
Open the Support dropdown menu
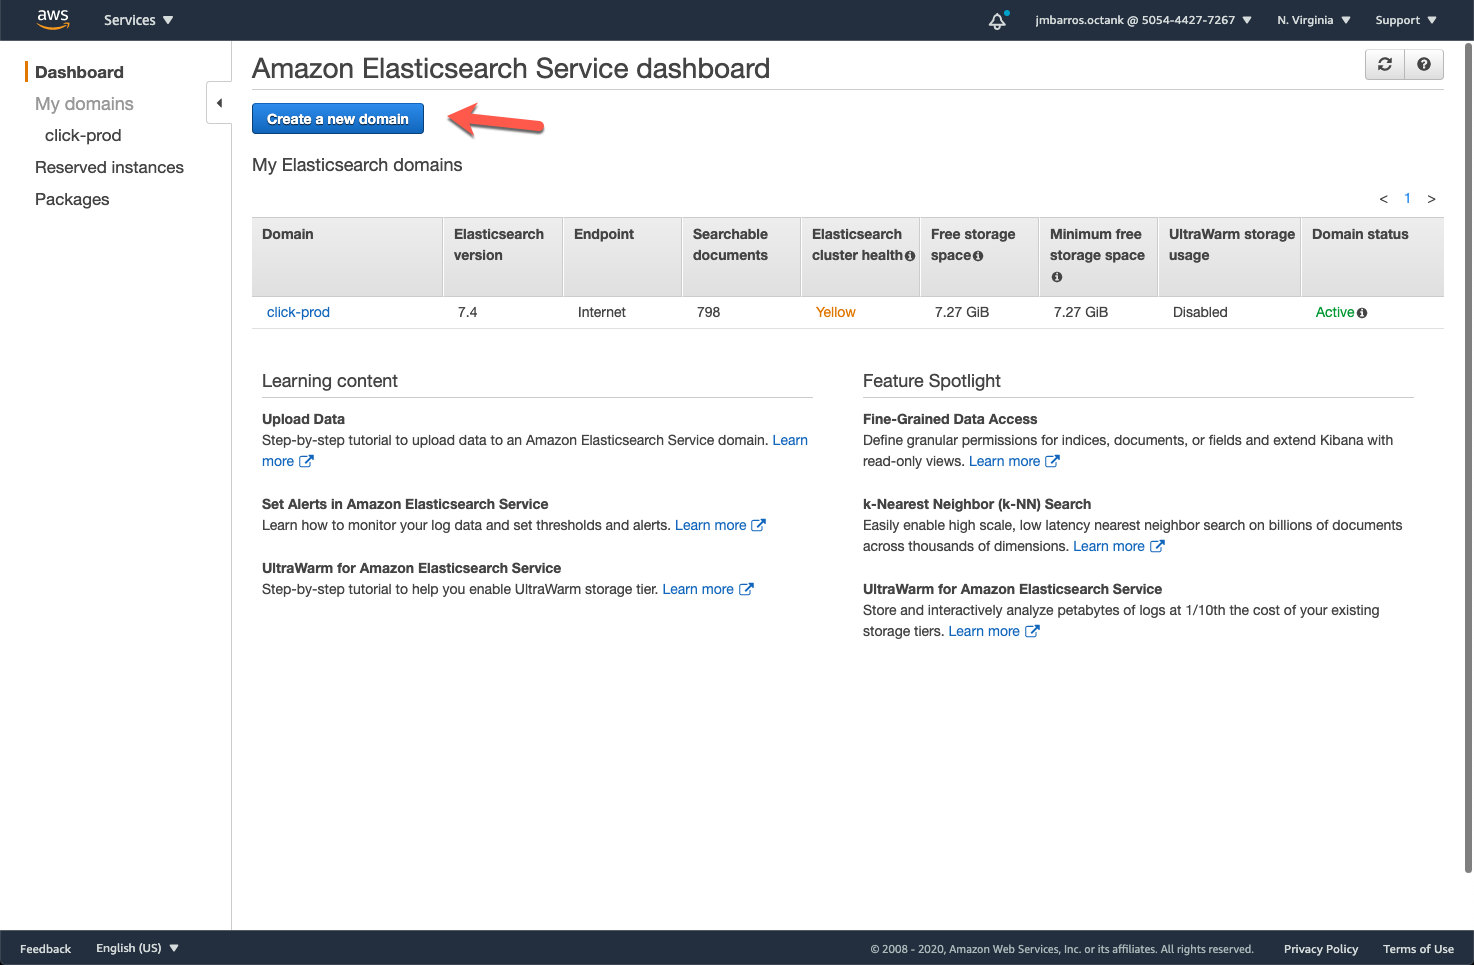tap(1405, 20)
